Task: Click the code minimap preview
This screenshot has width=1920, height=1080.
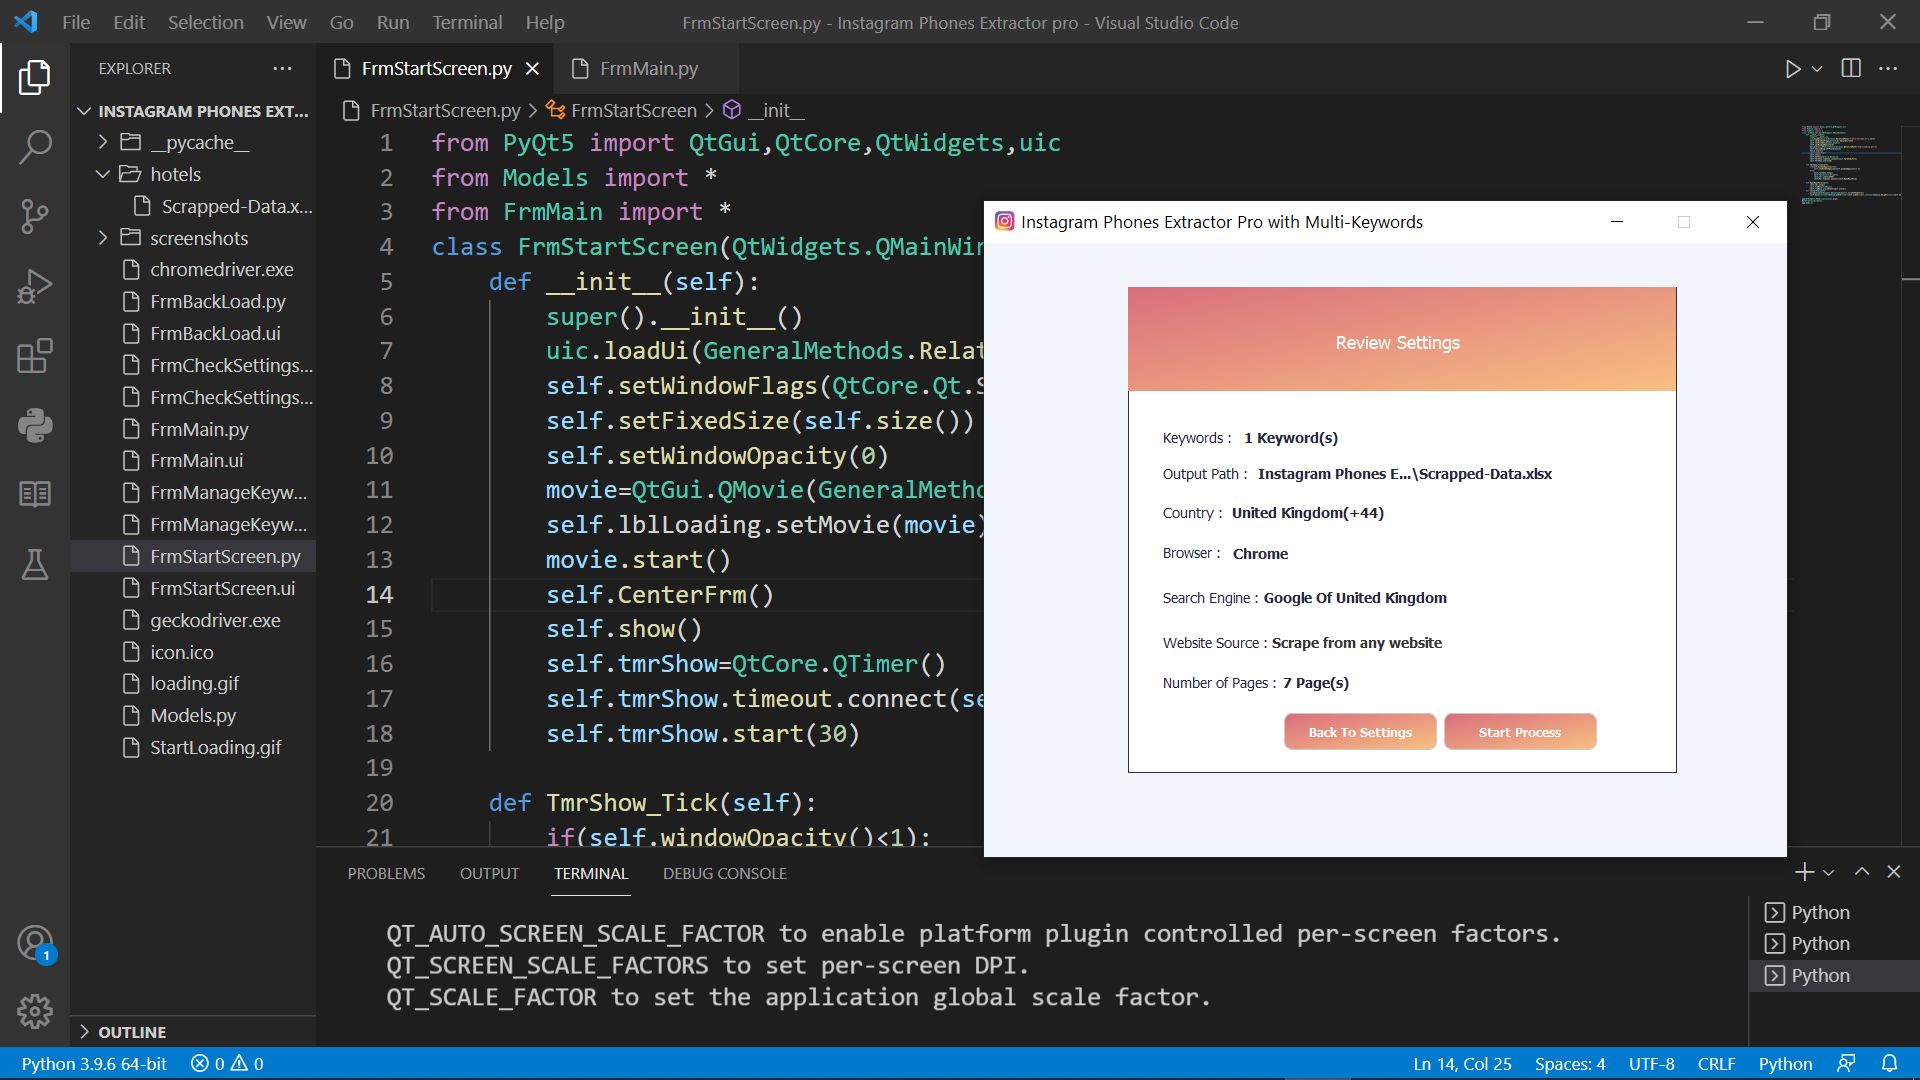Action: click(1850, 165)
